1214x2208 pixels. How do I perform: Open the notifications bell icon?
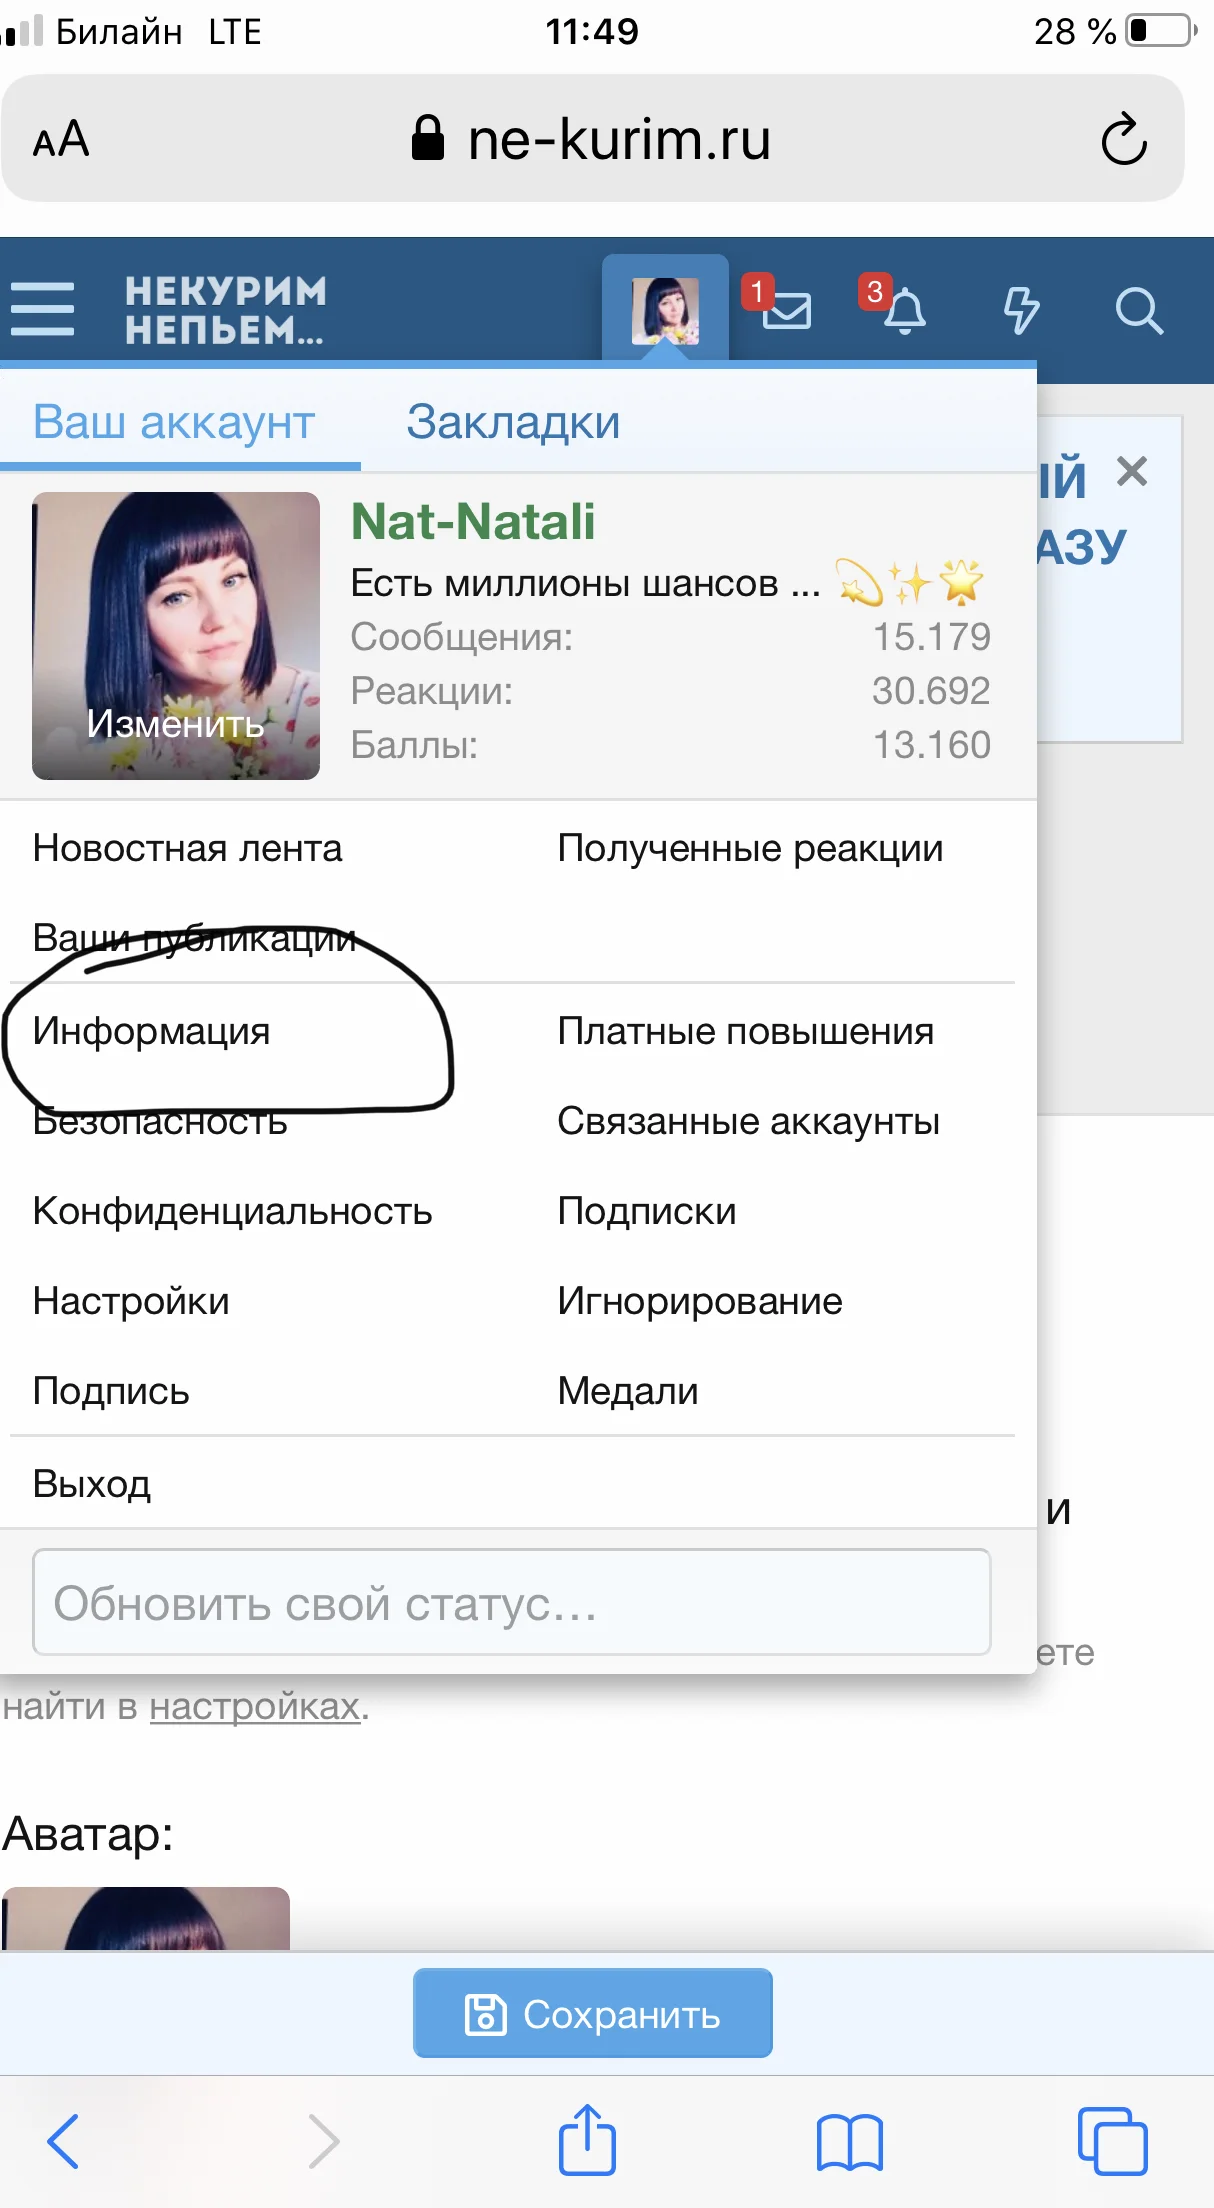[x=905, y=310]
